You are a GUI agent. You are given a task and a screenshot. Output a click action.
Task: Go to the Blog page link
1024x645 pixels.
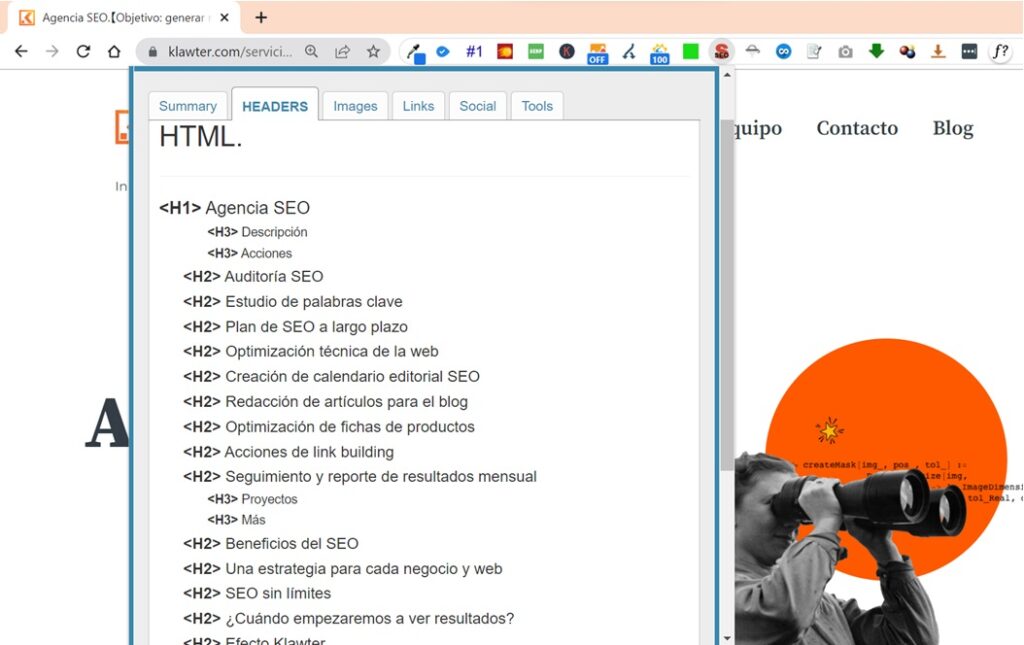(x=952, y=128)
